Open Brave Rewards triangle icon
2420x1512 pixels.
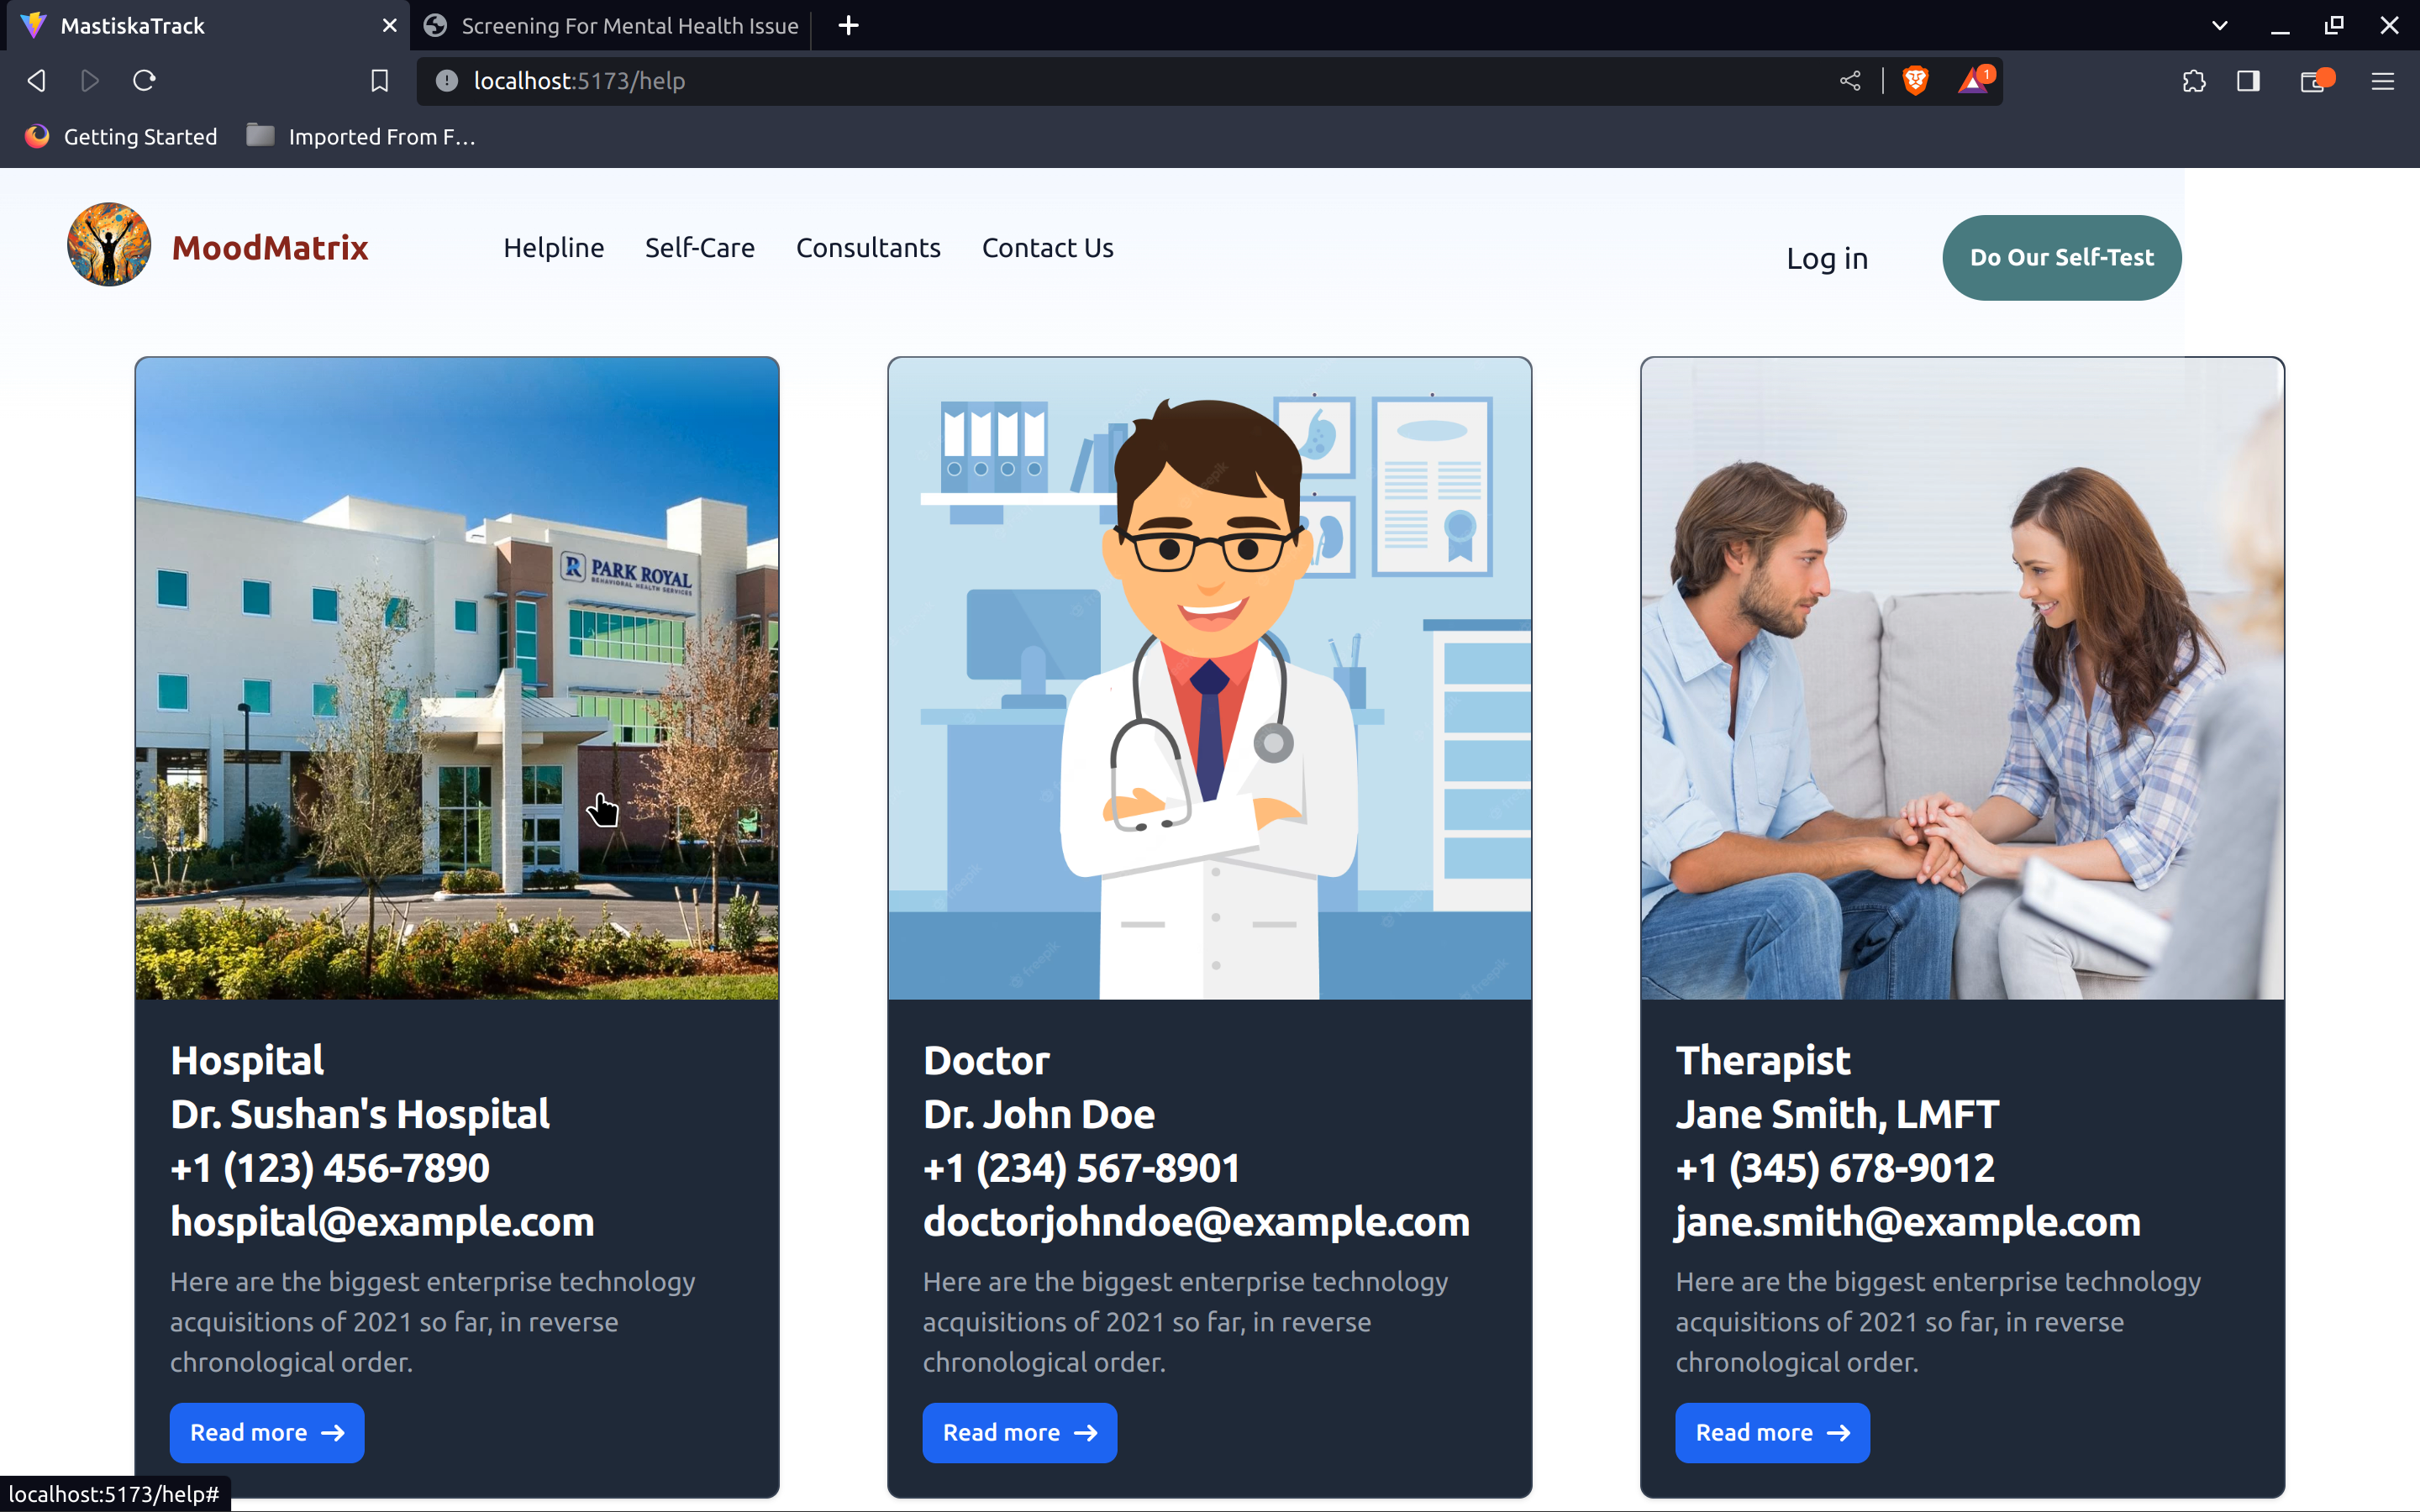coord(1973,81)
